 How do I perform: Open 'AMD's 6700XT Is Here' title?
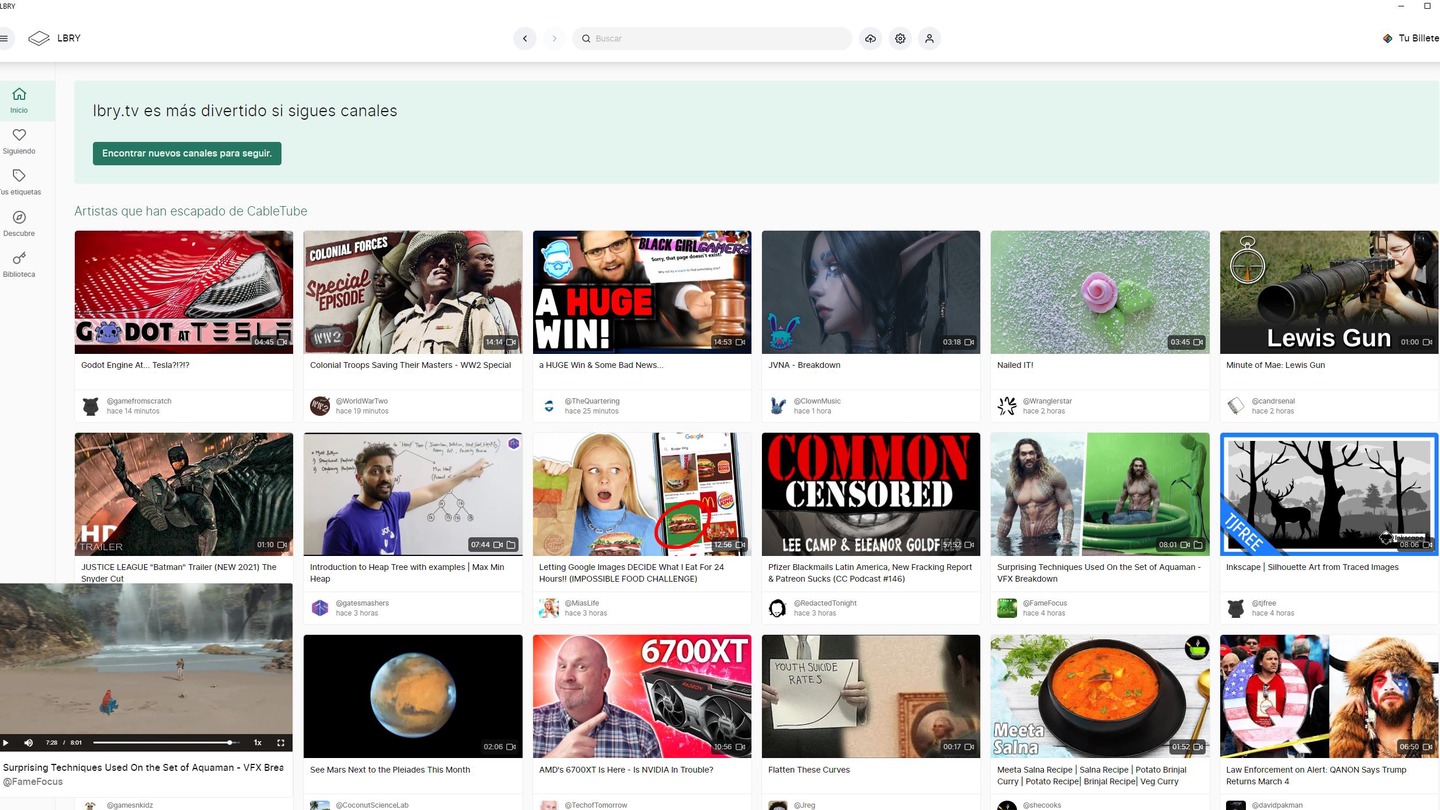626,770
